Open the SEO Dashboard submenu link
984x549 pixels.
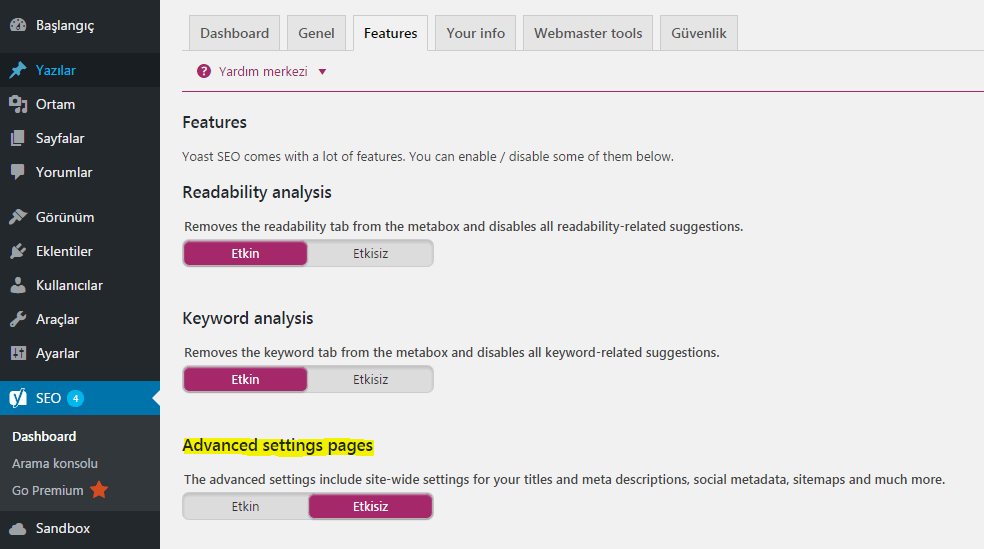point(44,436)
